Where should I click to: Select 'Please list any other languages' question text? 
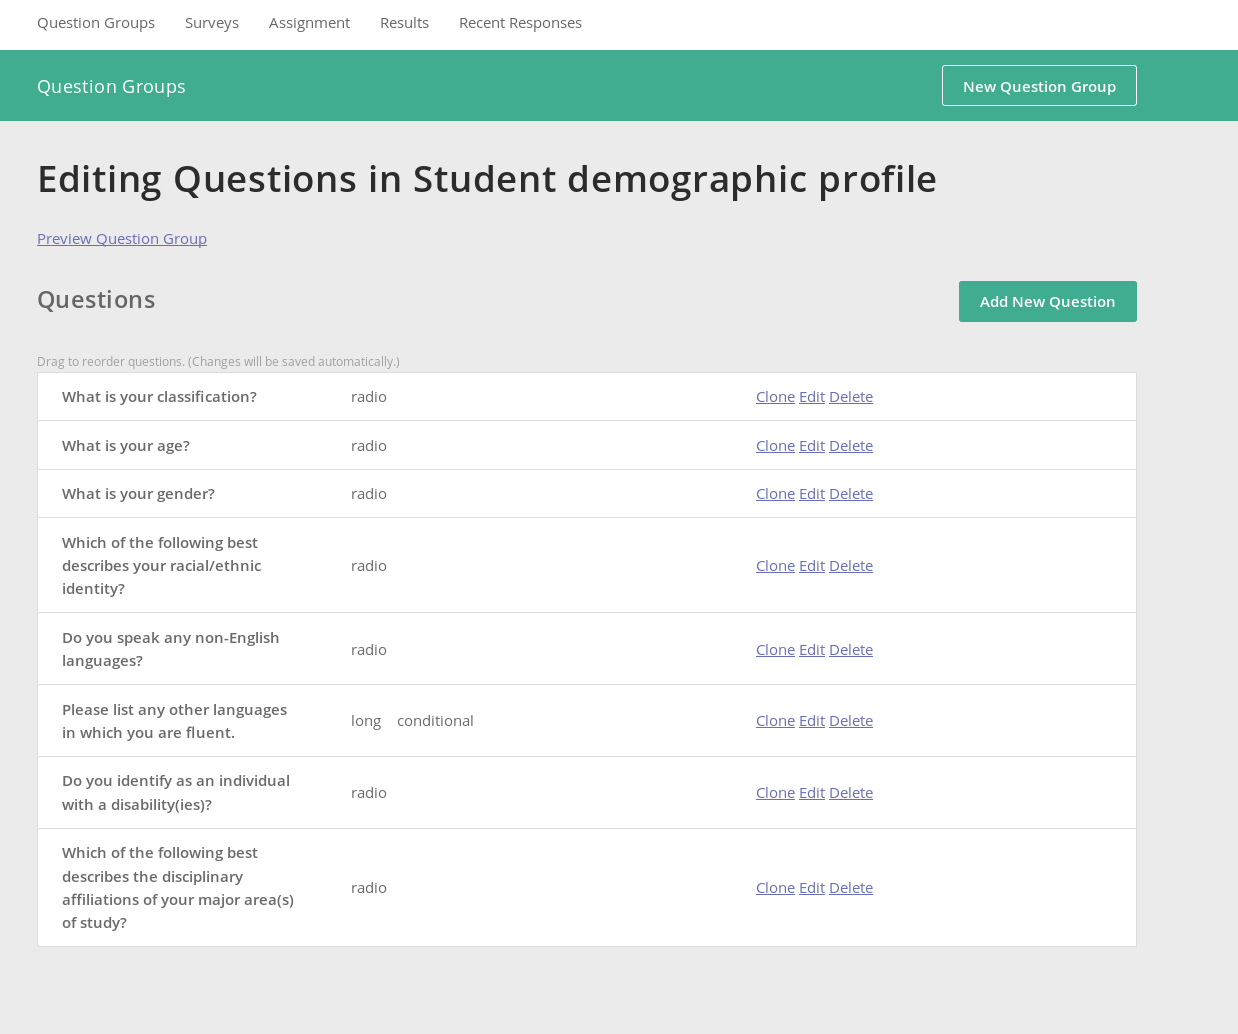174,720
